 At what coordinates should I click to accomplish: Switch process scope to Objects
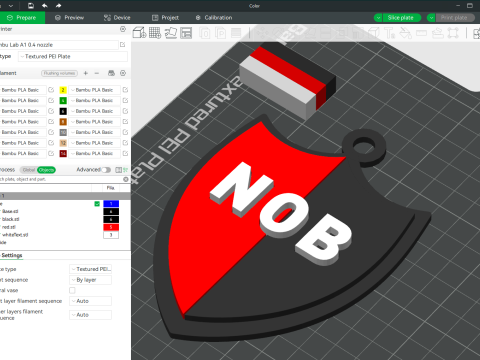46,170
